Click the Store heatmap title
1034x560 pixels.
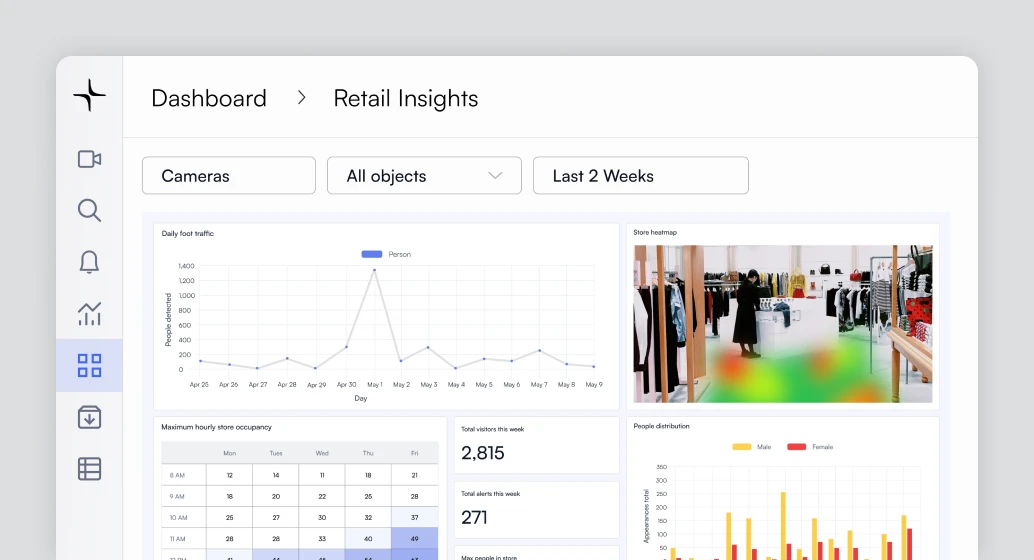[655, 232]
